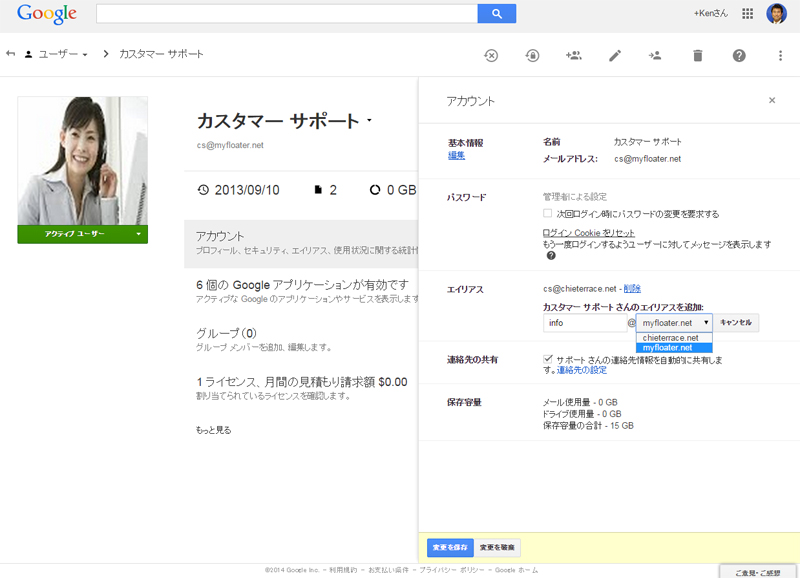Open the myfloater.net domain dropdown
Viewport: 800px width, 578px height.
675,323
